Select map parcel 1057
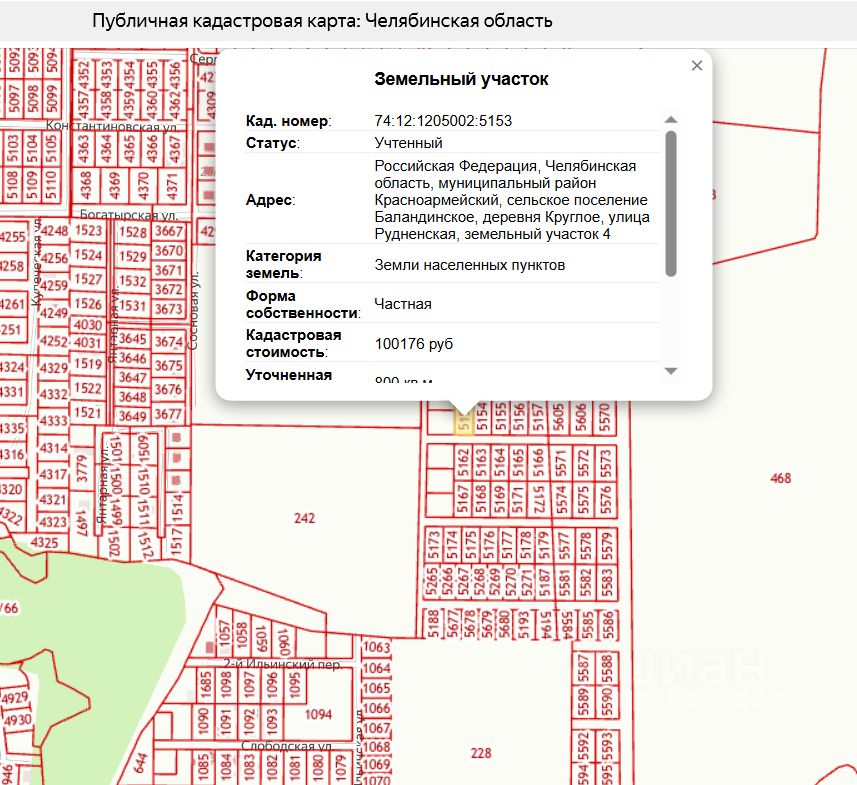Image resolution: width=857 pixels, height=785 pixels. pos(225,634)
